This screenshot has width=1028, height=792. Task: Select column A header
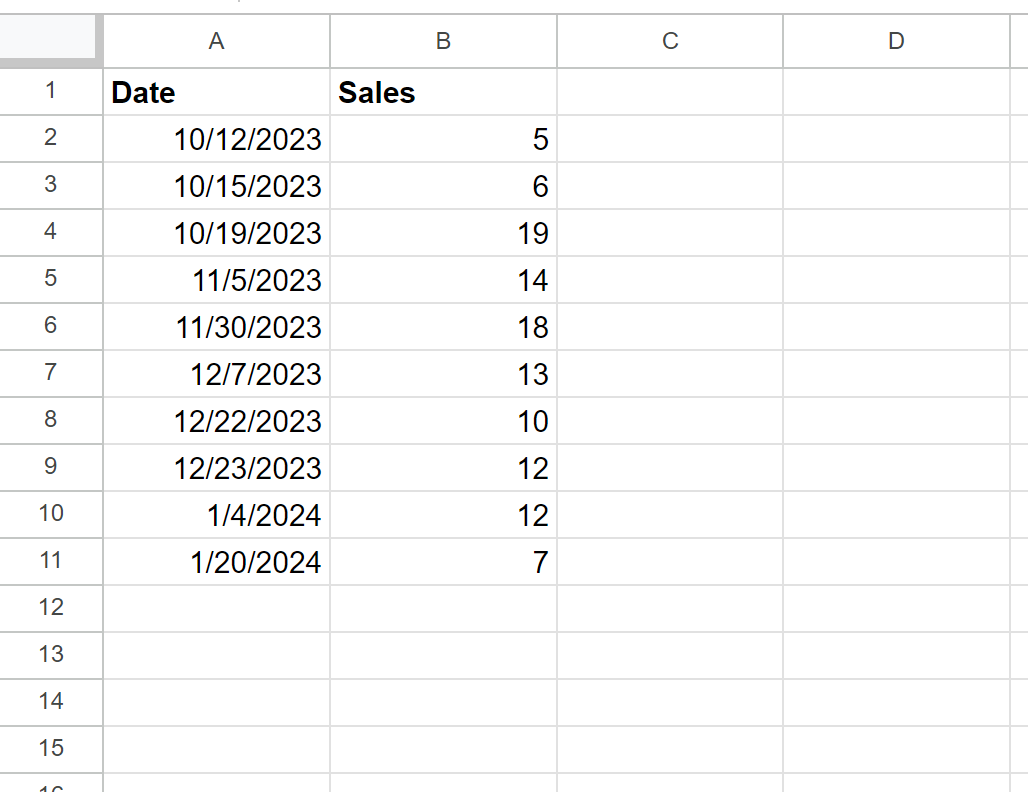tap(215, 41)
